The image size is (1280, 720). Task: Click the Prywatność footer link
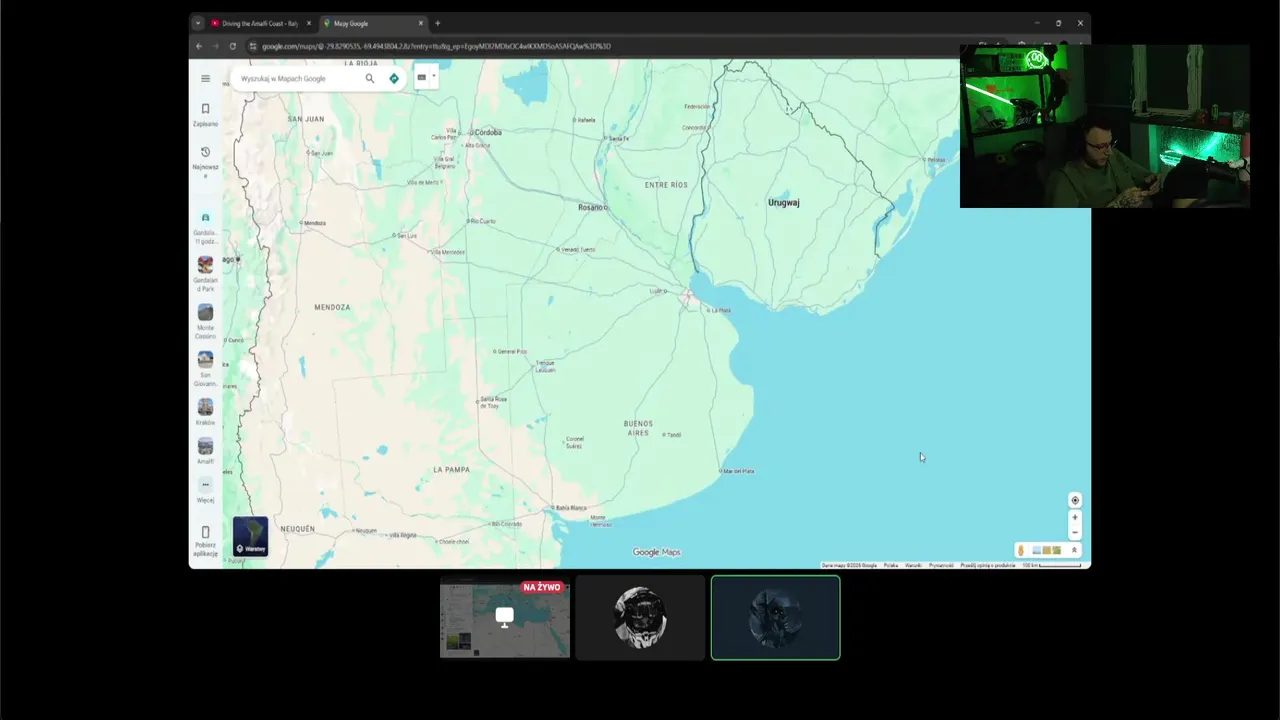(941, 565)
